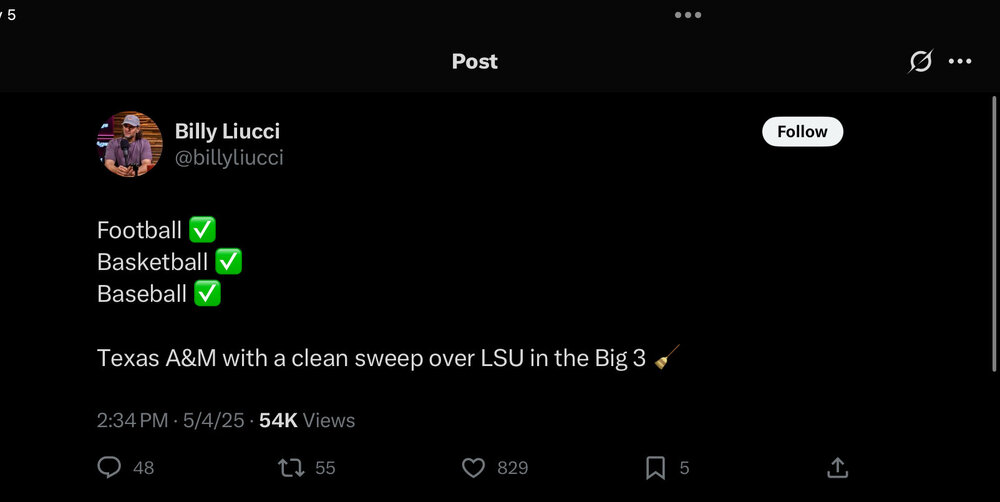Click the @billyliucci handle

pyautogui.click(x=229, y=158)
